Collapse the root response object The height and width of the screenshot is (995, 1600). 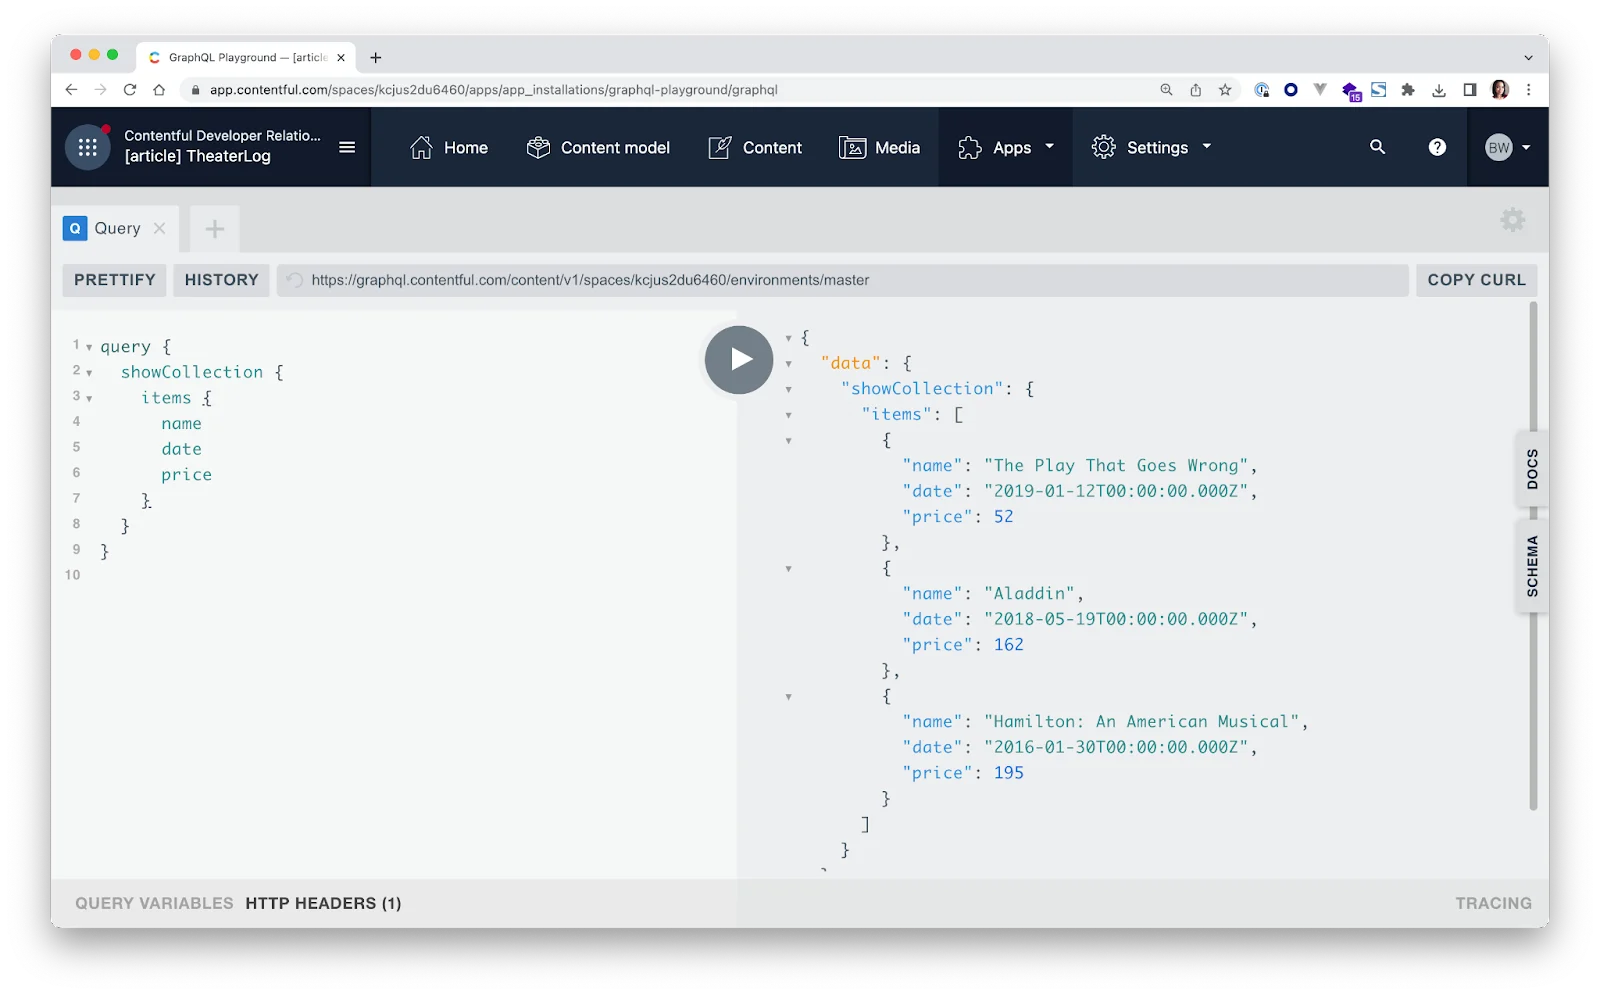[x=788, y=339]
